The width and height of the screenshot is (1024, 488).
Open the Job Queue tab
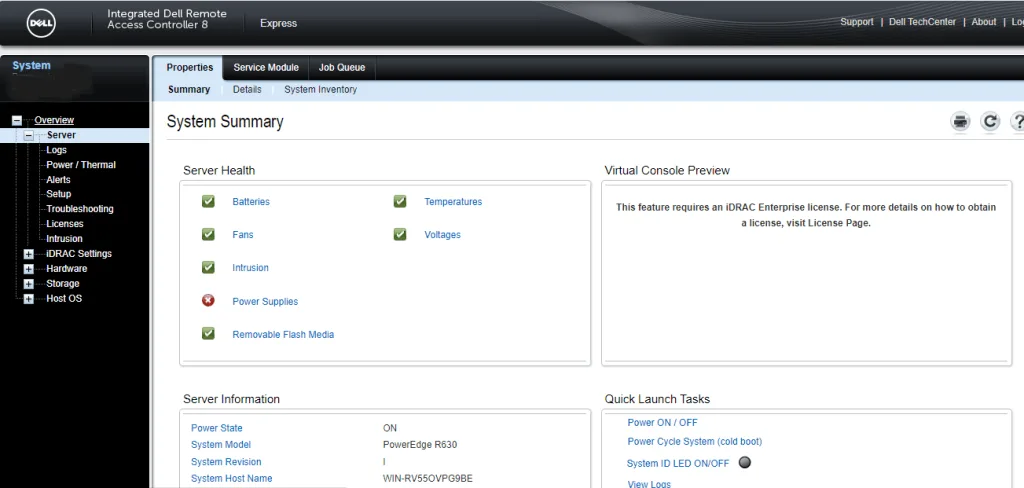click(x=342, y=68)
